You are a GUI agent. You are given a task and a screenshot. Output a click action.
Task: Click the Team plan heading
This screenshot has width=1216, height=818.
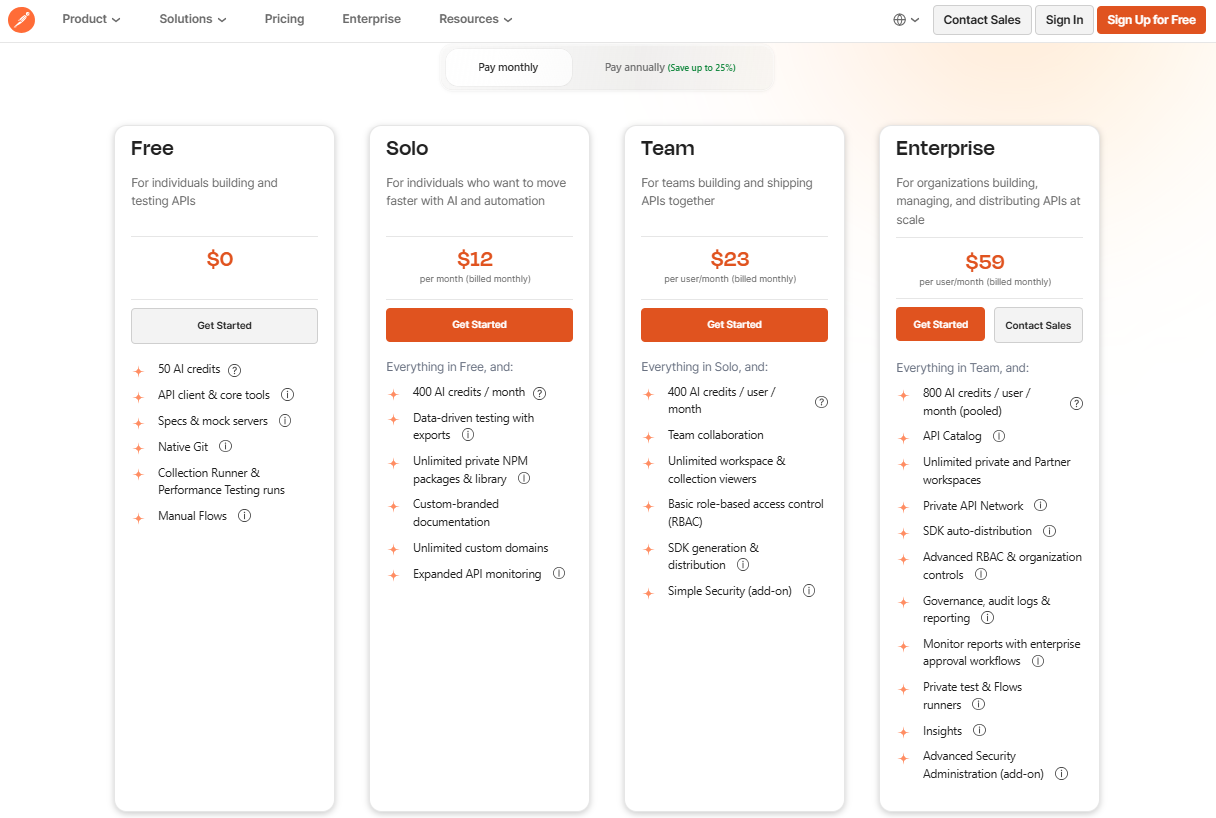668,148
